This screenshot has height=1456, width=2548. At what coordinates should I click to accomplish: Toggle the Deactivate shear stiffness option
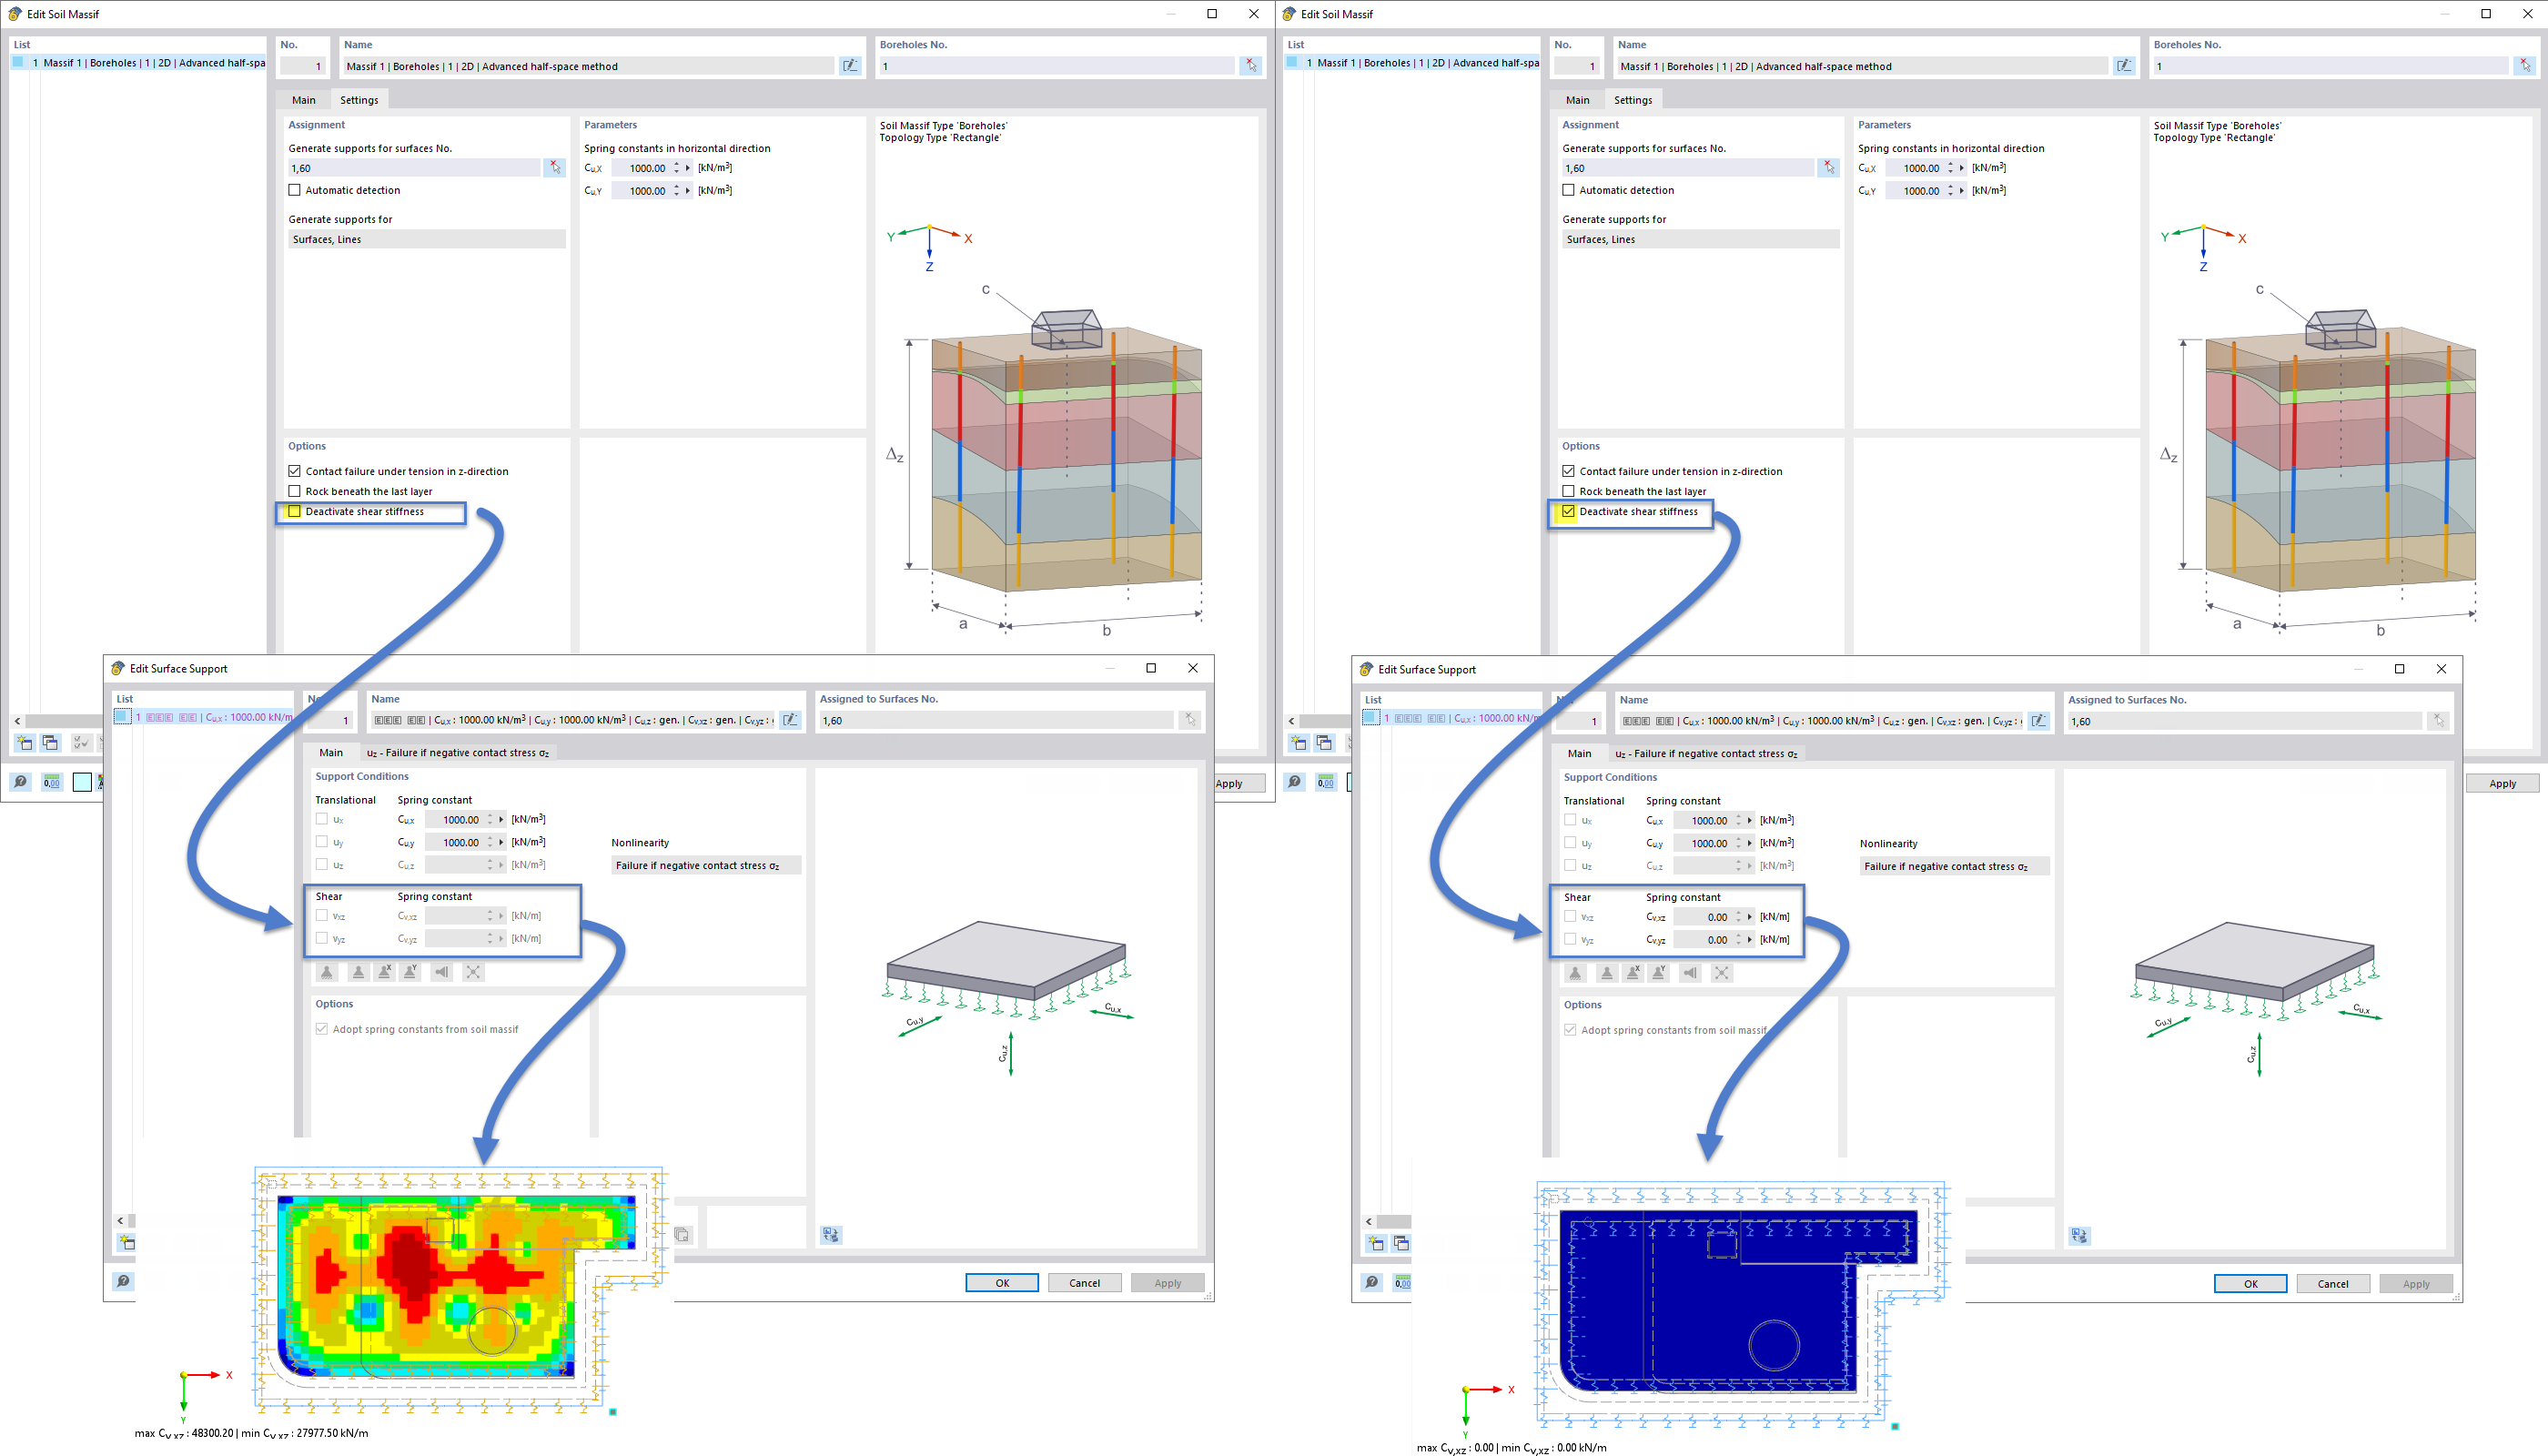click(293, 511)
